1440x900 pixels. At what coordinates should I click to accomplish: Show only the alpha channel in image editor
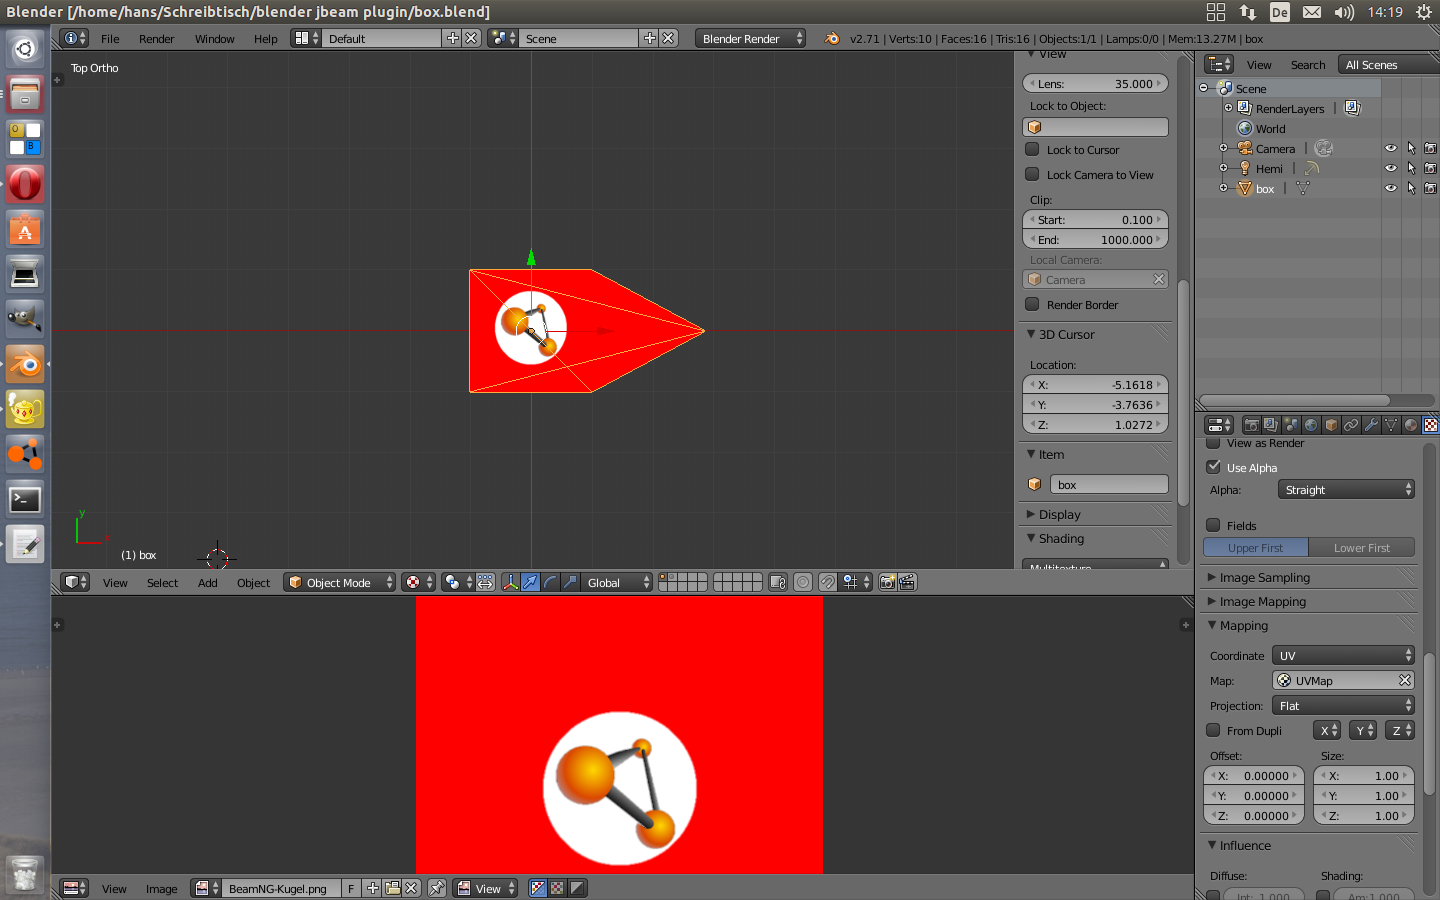pos(577,888)
